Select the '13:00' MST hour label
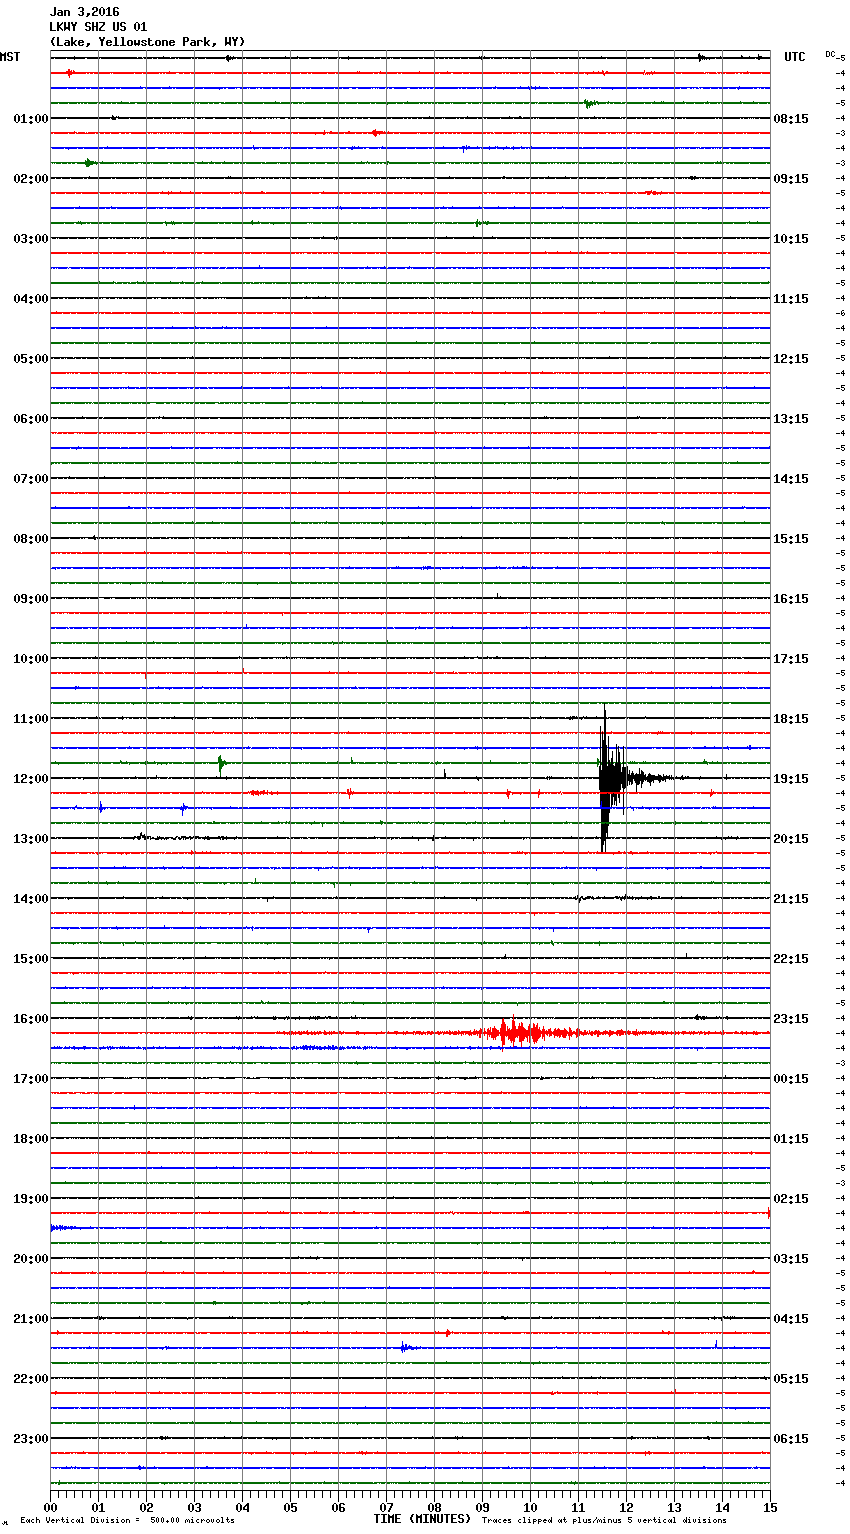This screenshot has height=1534, width=850. [x=31, y=839]
